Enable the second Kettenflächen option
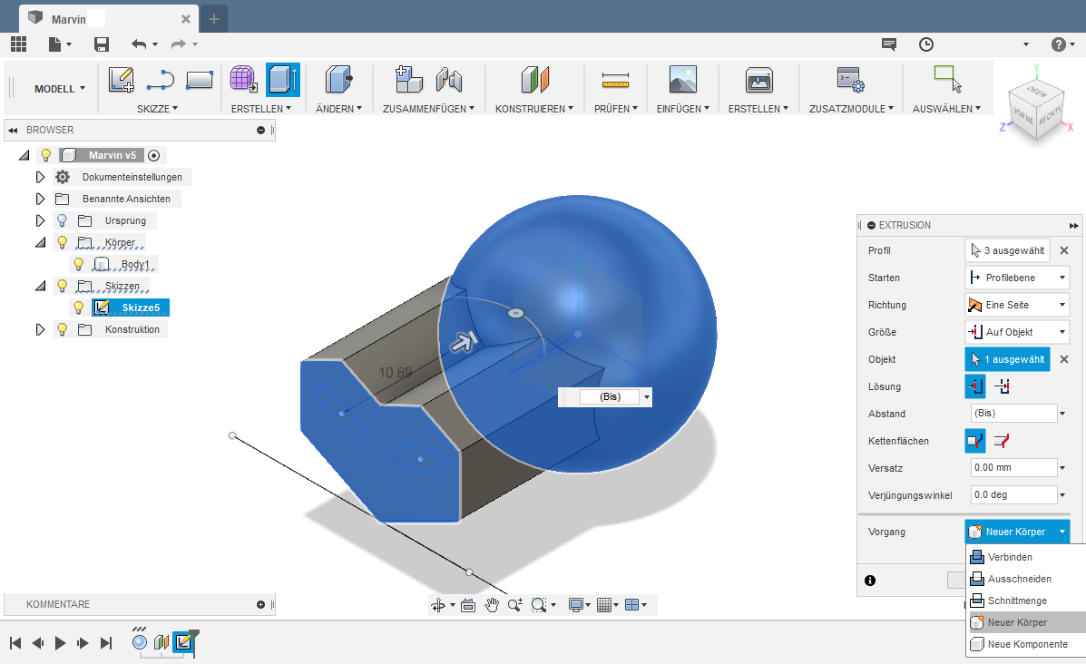This screenshot has width=1086, height=664. tap(1002, 440)
